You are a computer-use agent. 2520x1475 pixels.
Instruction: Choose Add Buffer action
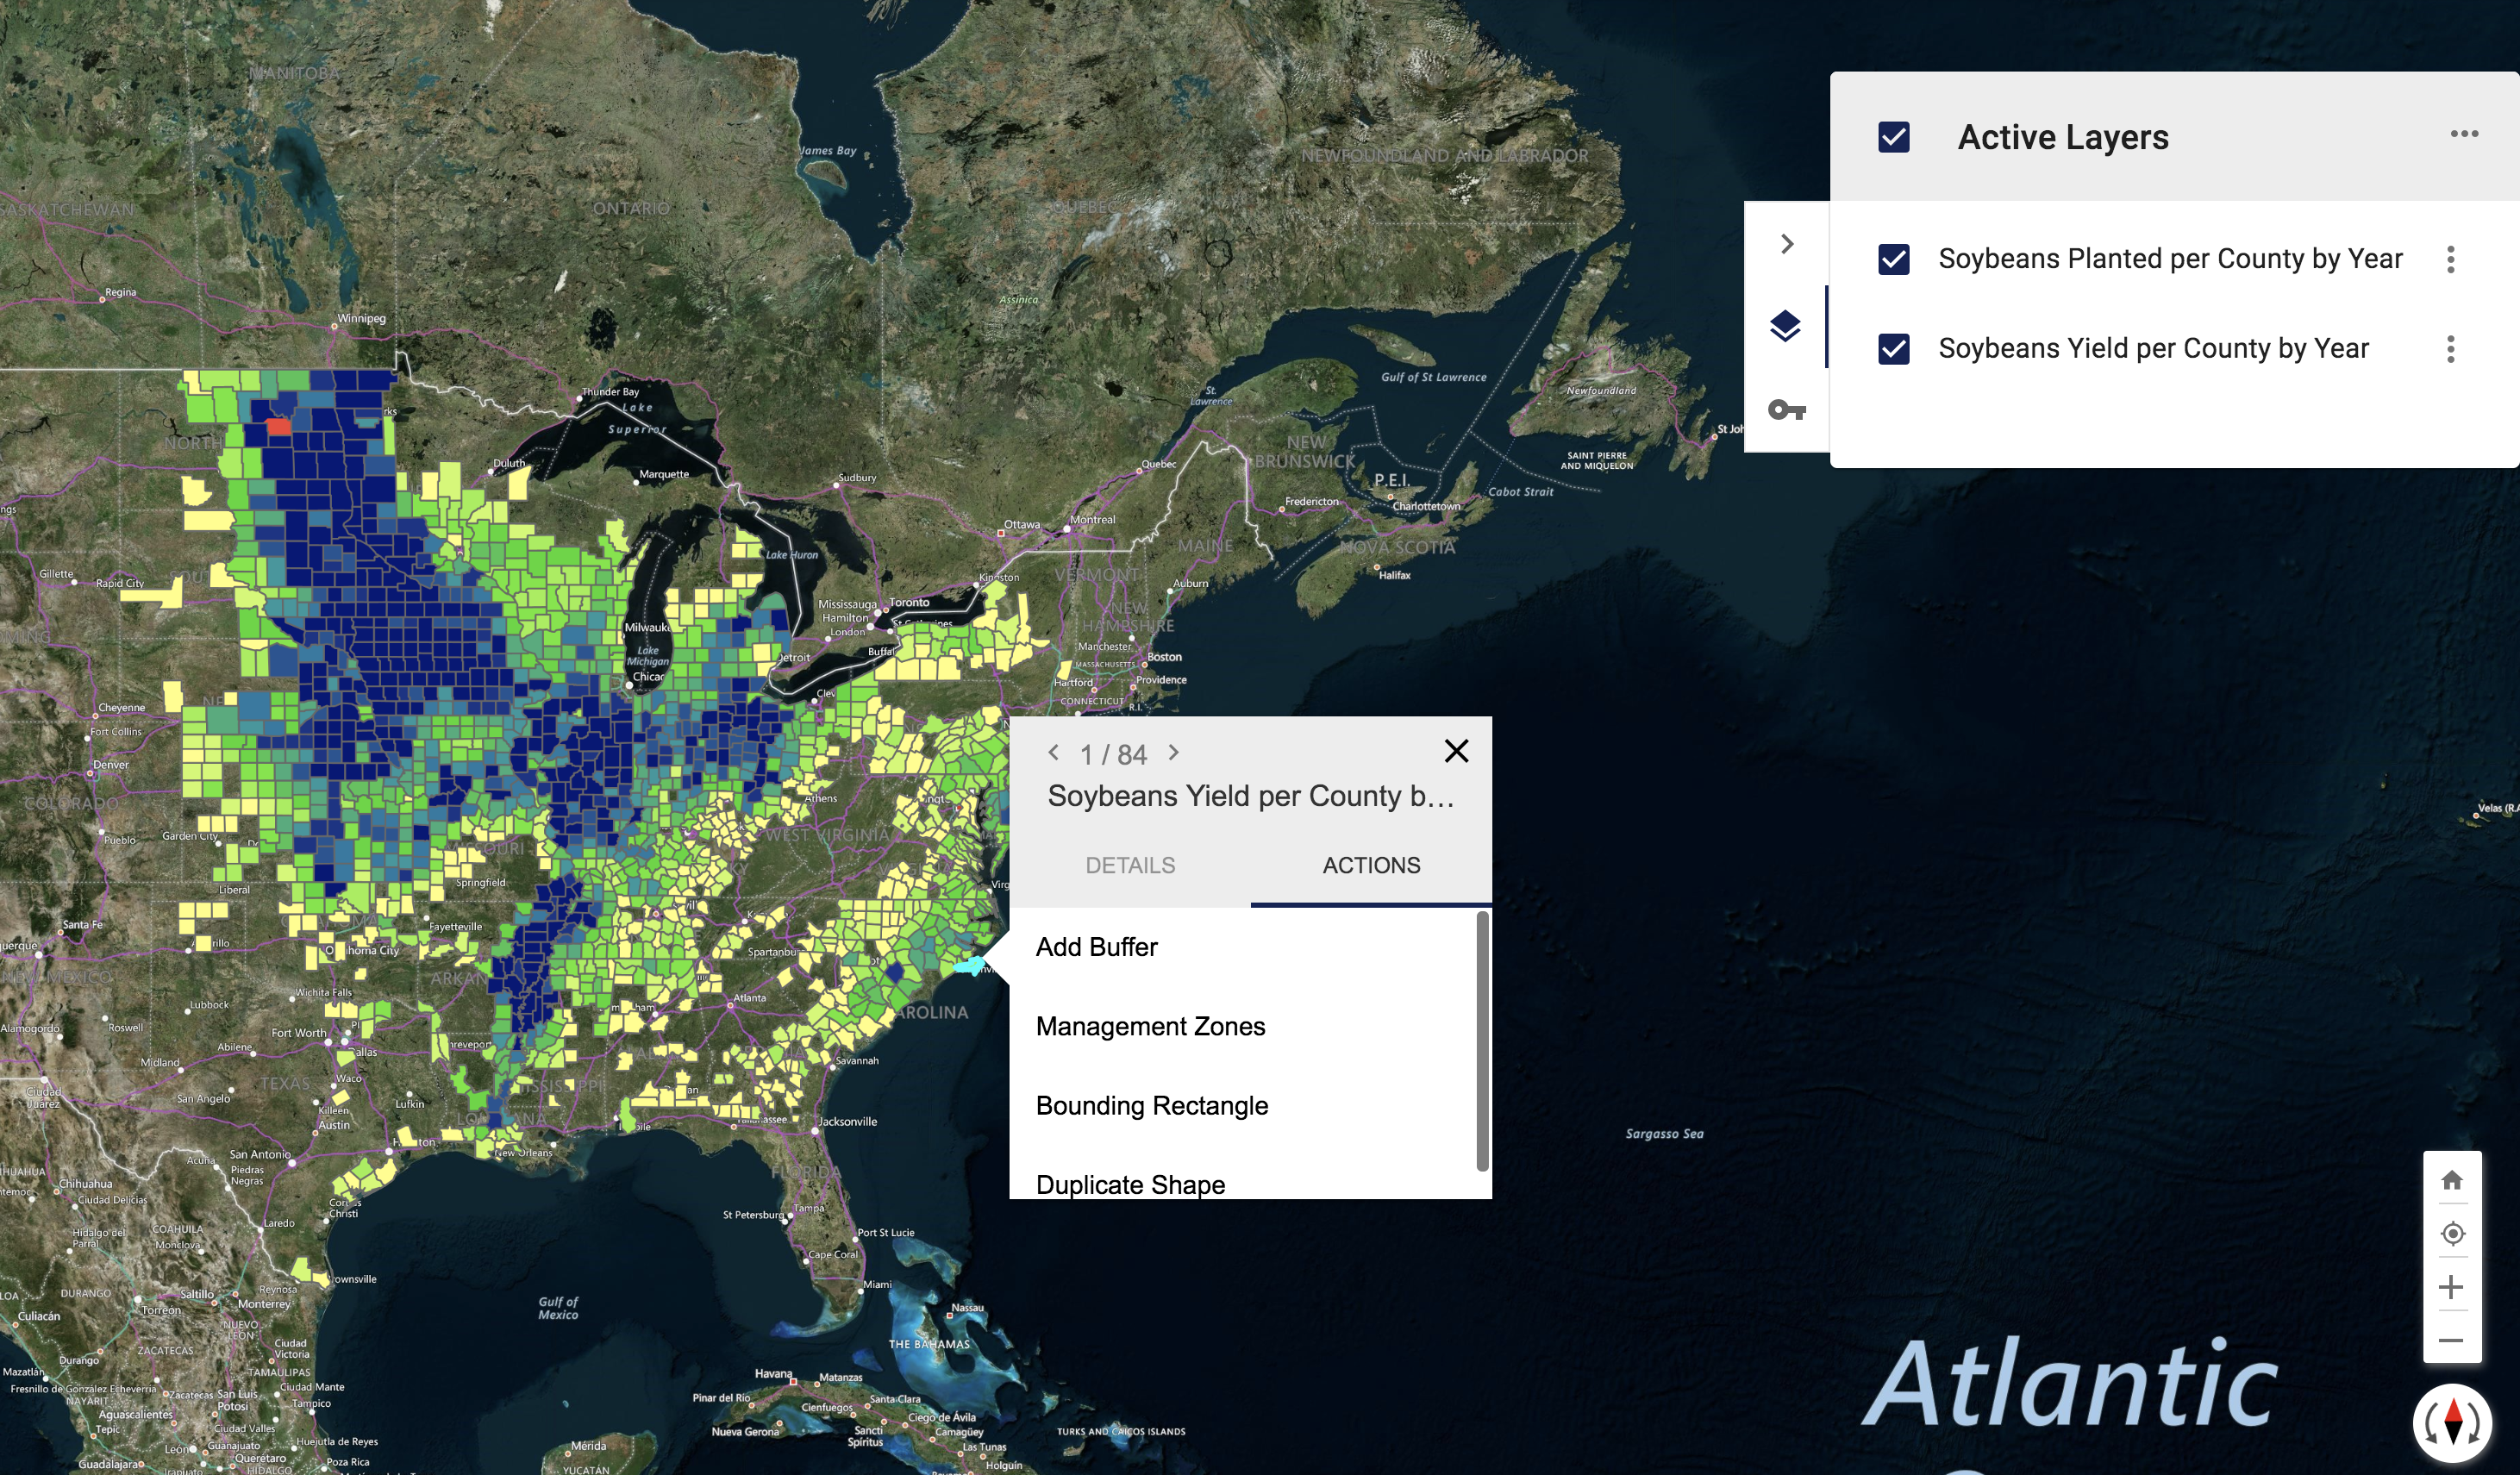coord(1097,947)
